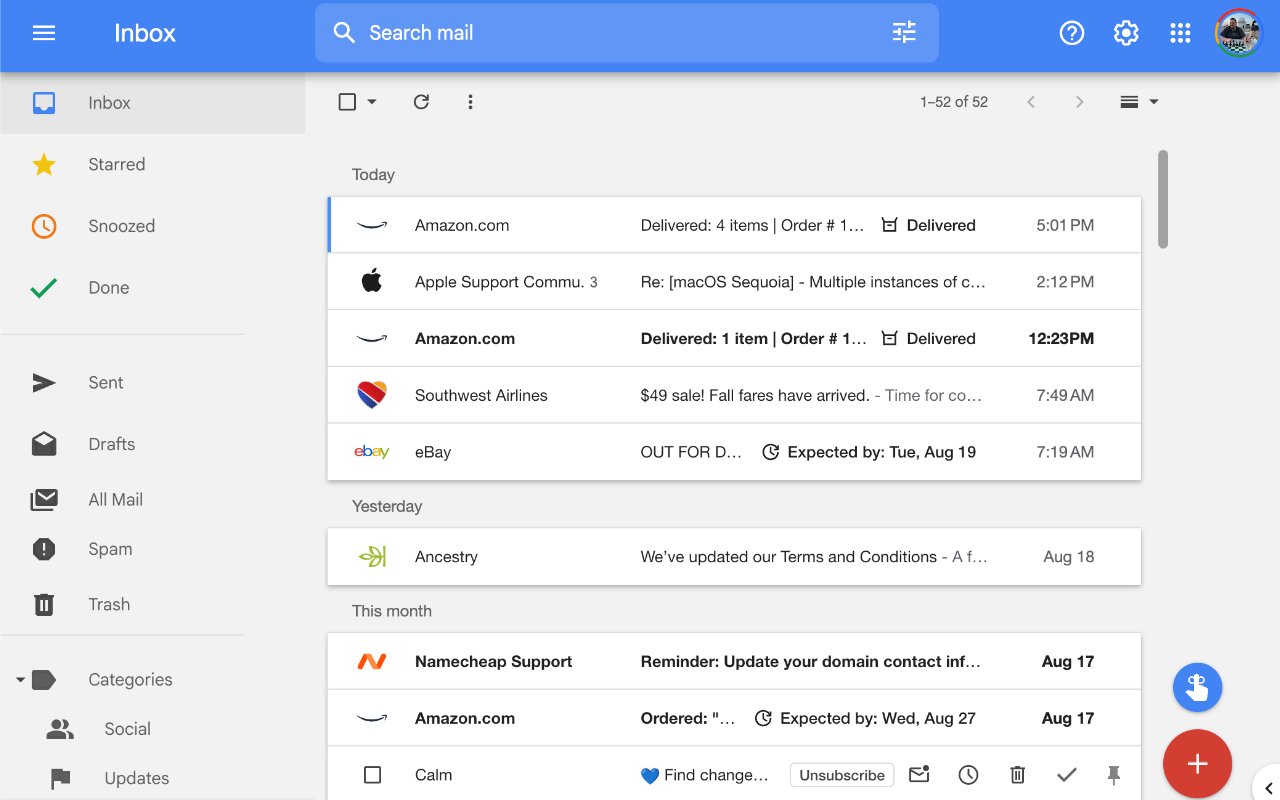Open the Snoozed folder label
Screen dimensions: 1280x800
122,226
